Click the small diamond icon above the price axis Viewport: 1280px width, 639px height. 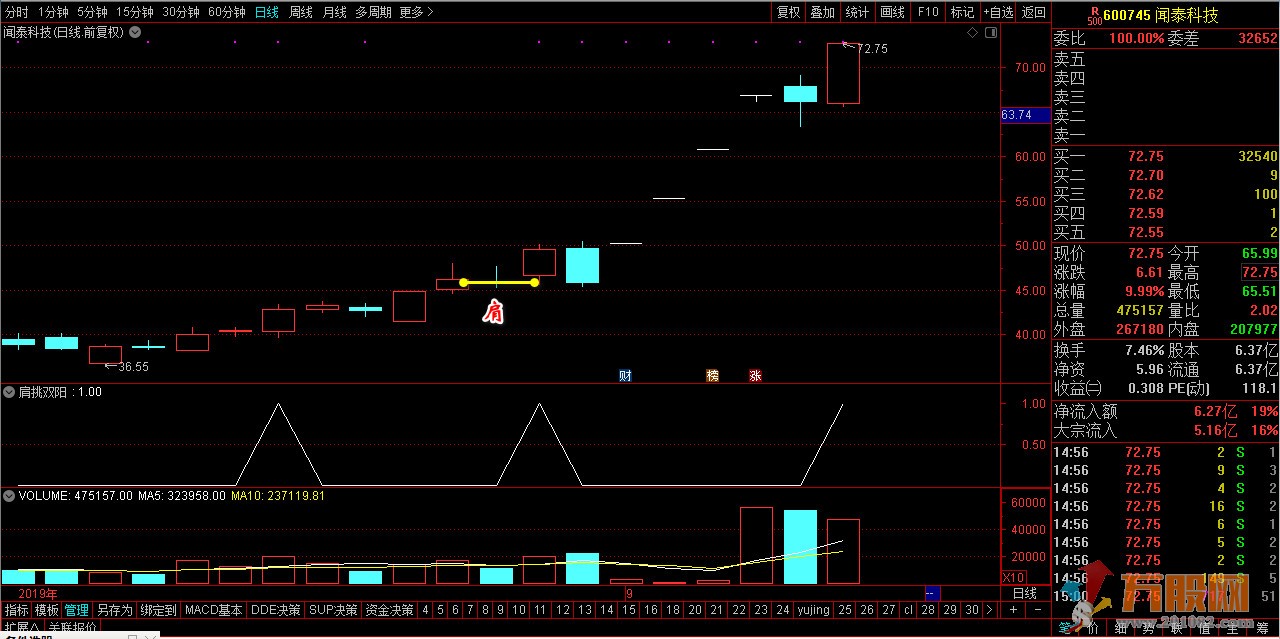pyautogui.click(x=972, y=33)
